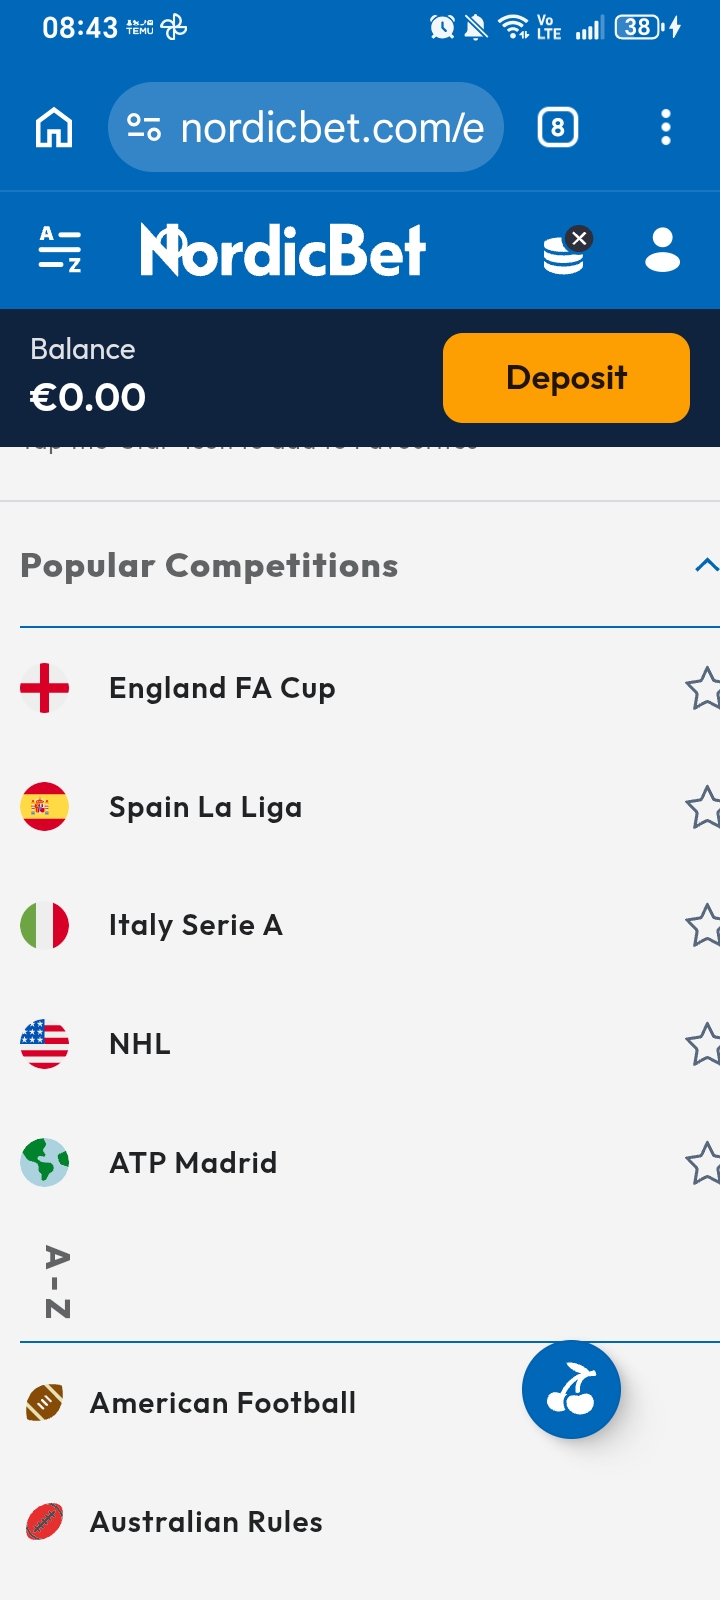The image size is (720, 1600).
Task: Open browser tab switcher showing 8
Action: point(558,128)
